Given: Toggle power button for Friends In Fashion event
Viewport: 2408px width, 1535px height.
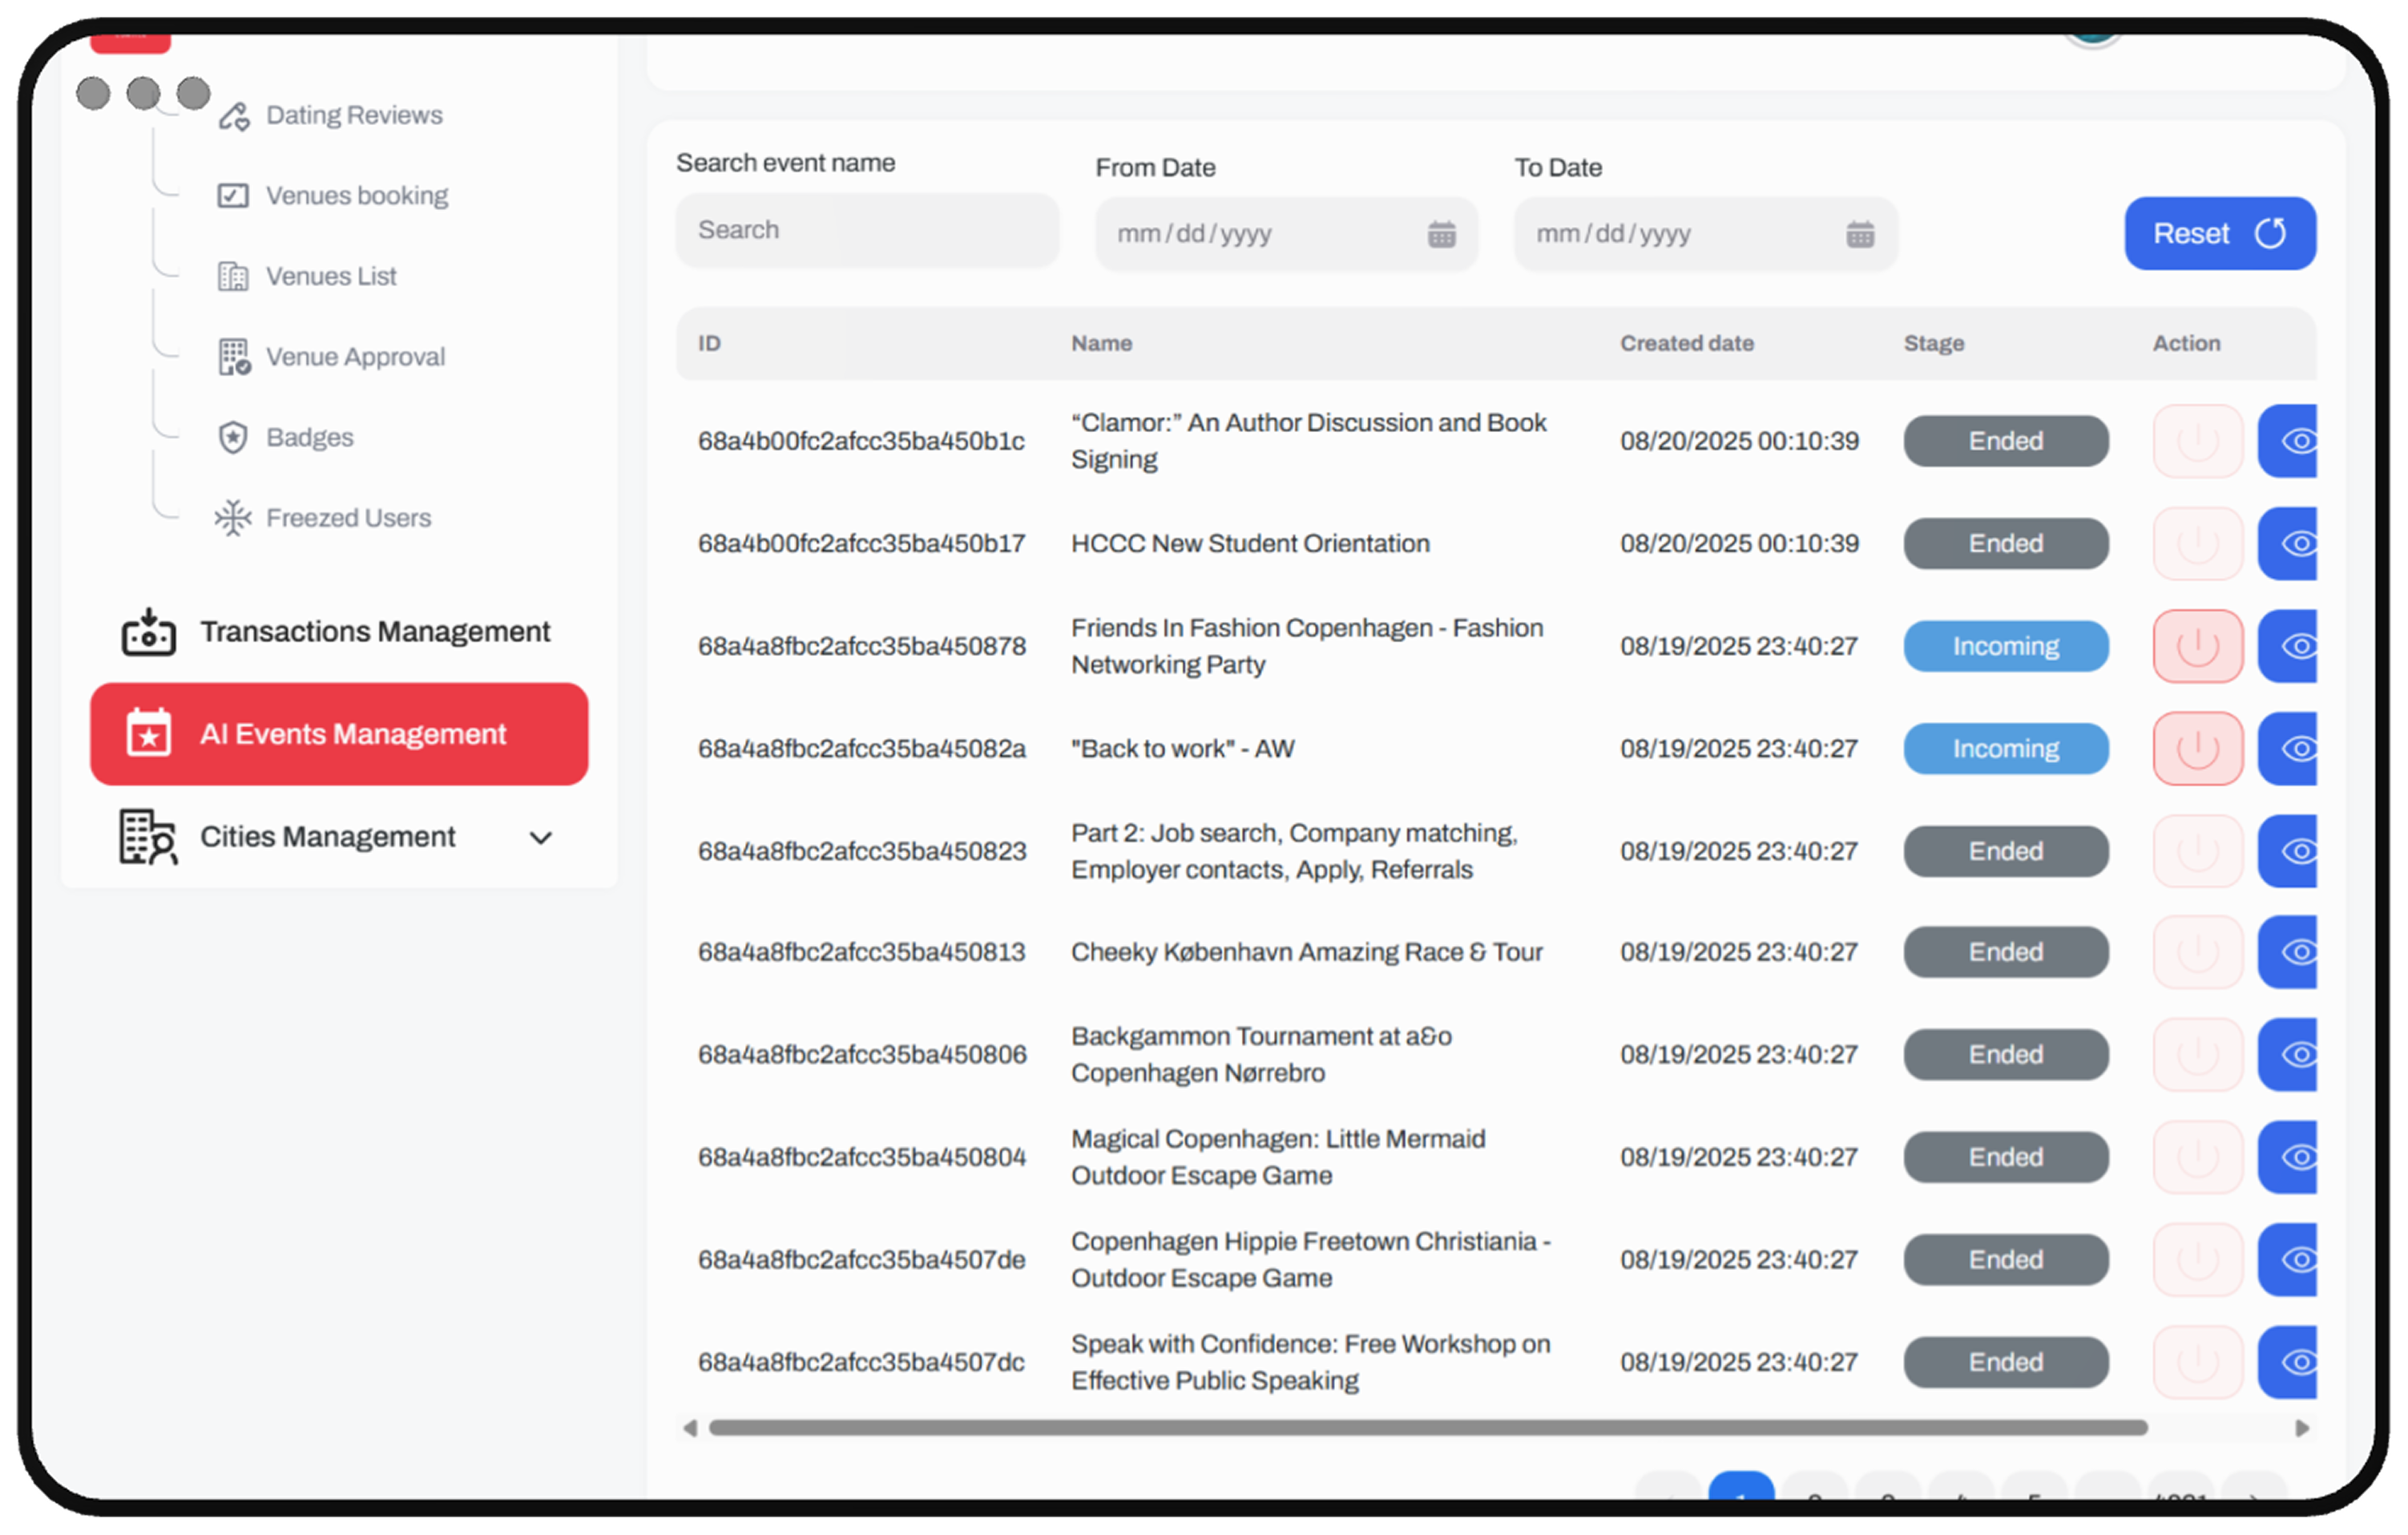Looking at the screenshot, I should [x=2197, y=646].
